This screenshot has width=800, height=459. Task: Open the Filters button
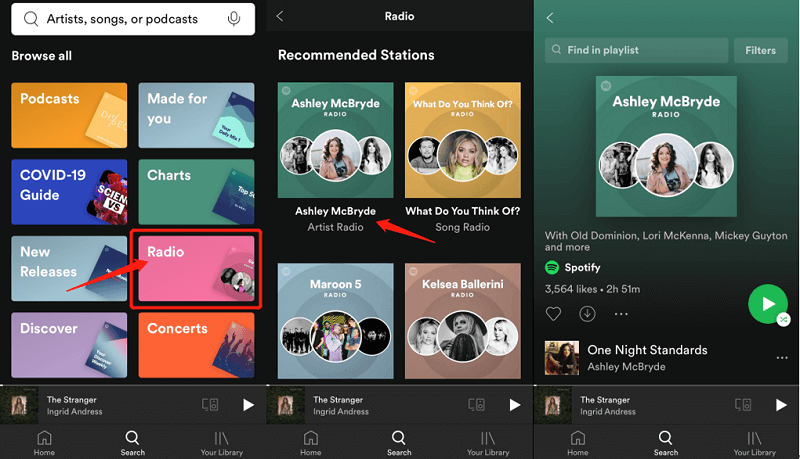(760, 50)
